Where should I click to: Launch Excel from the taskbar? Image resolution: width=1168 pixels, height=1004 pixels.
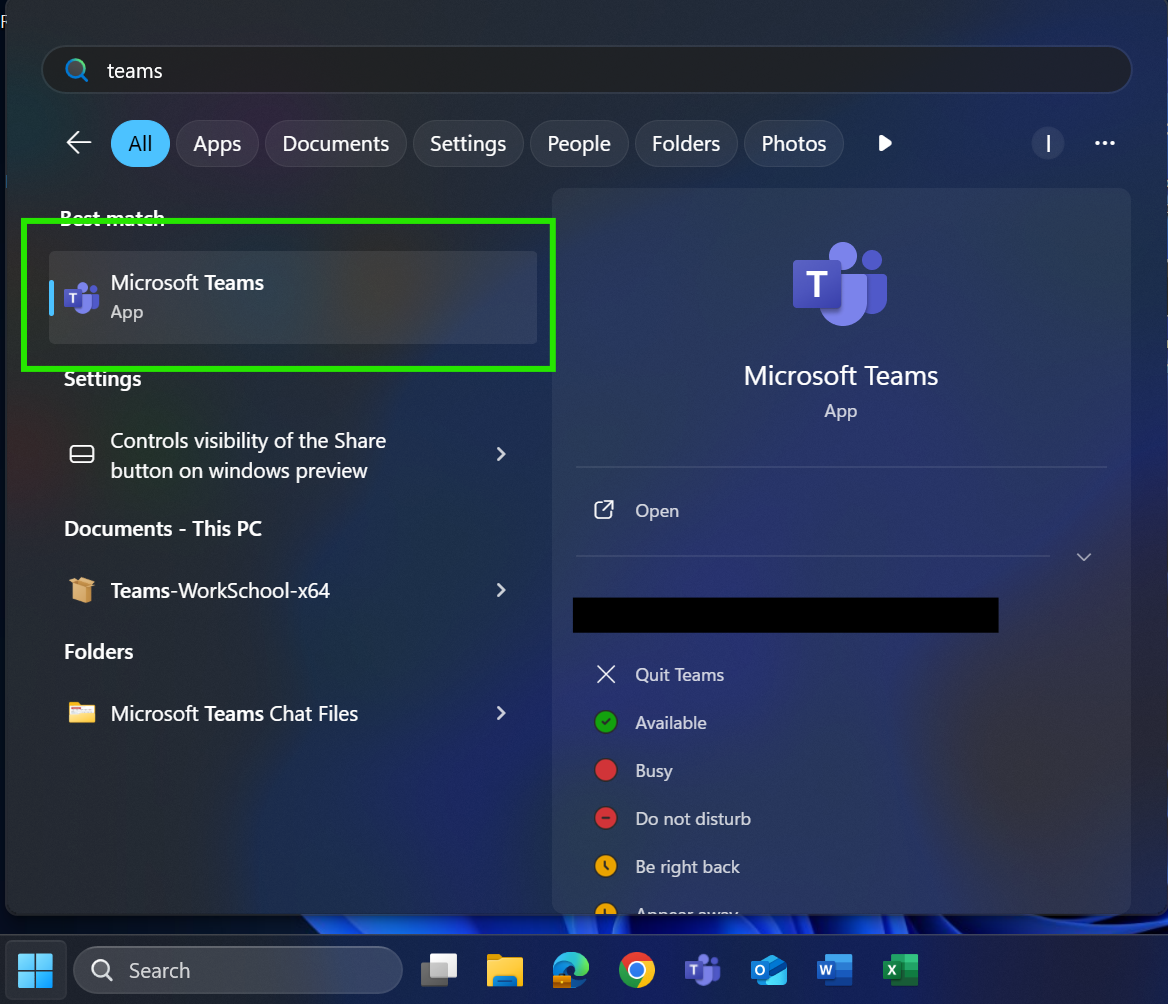(900, 970)
